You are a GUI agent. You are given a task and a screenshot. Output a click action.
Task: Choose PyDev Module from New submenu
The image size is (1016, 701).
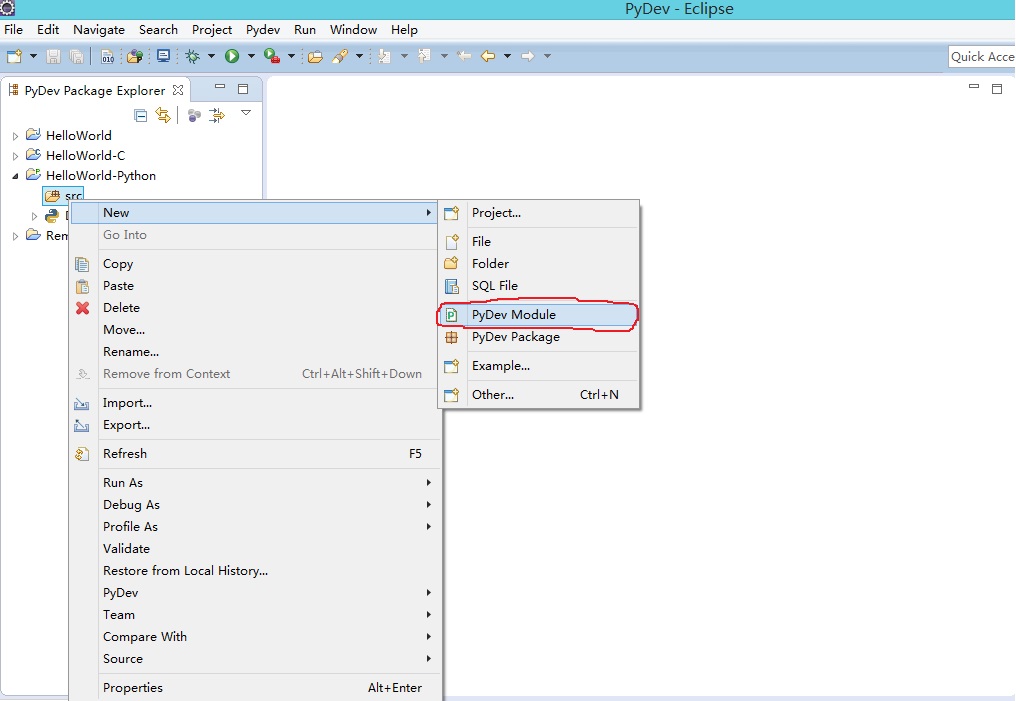point(538,315)
